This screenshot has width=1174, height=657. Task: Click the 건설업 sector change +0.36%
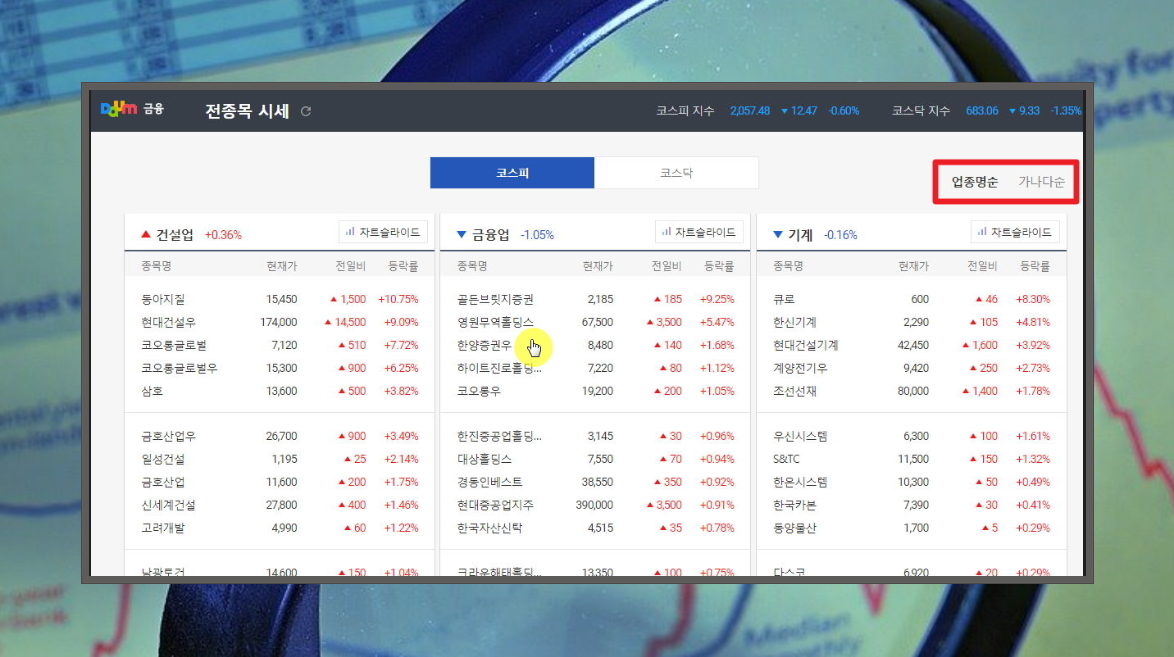click(223, 234)
